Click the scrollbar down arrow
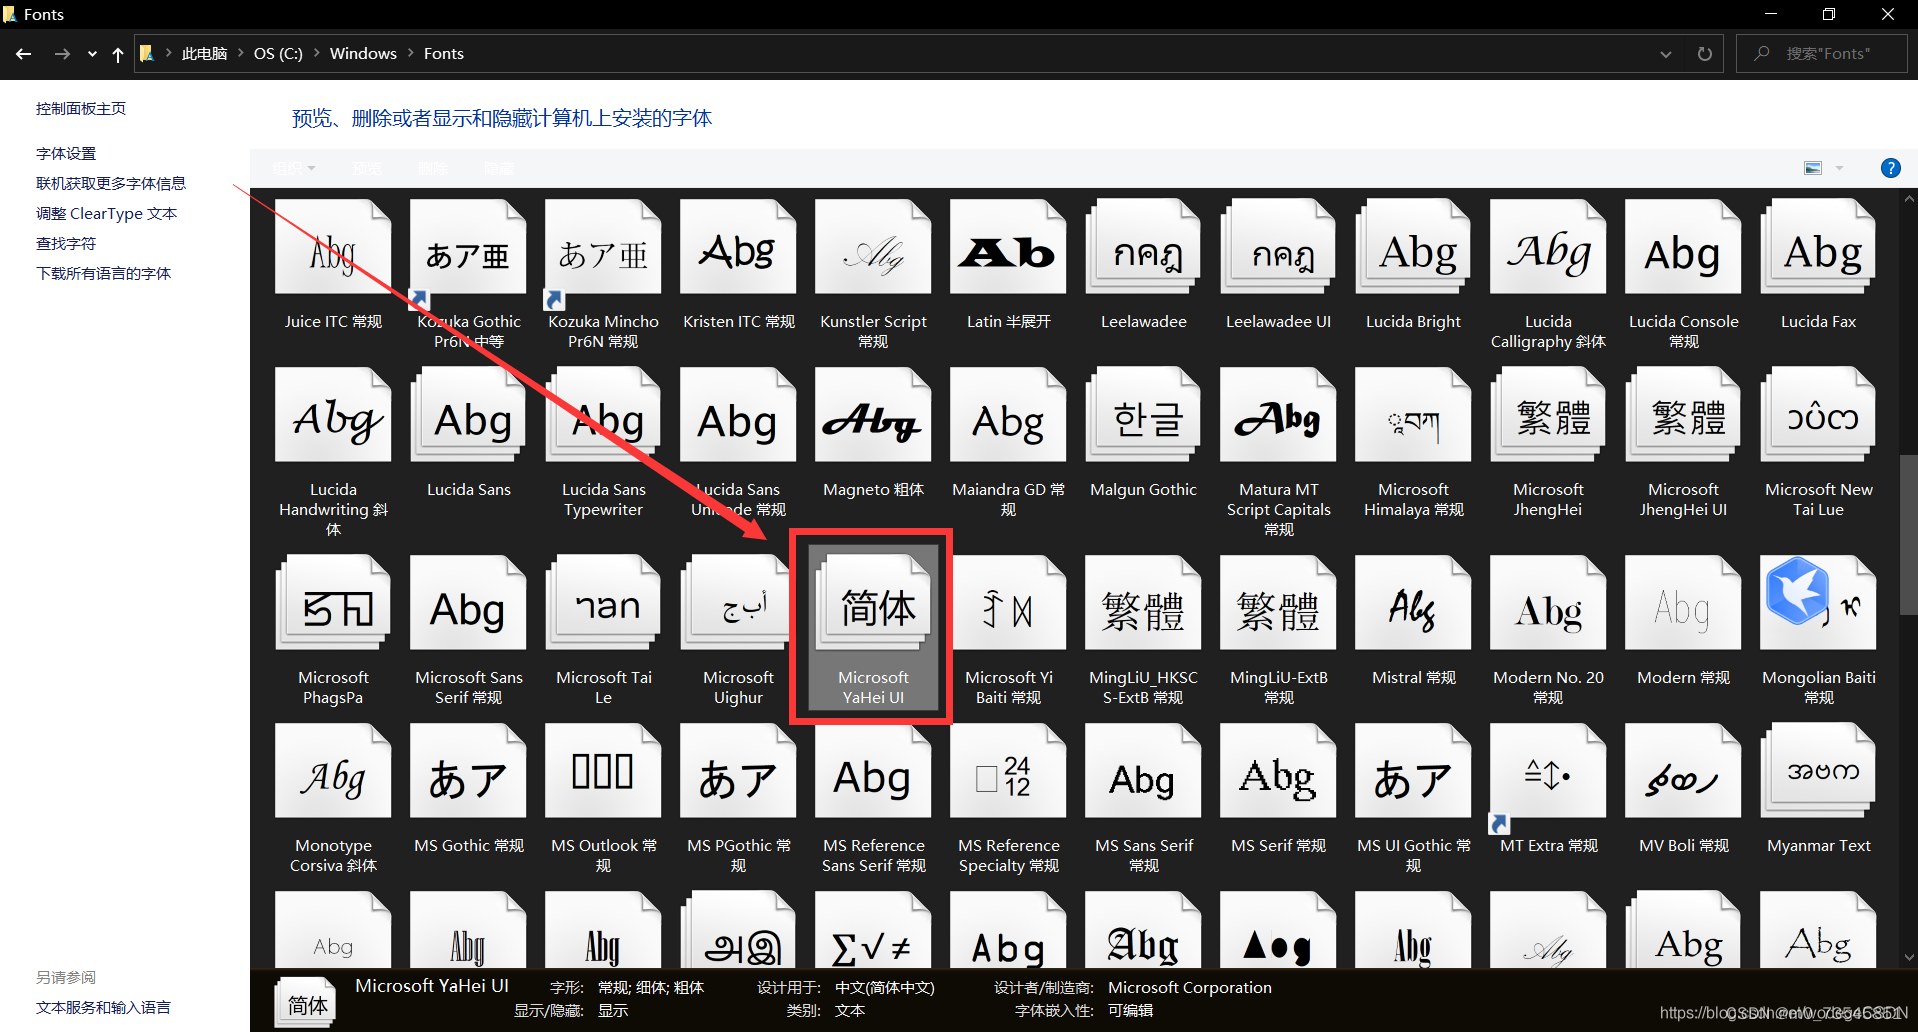 [x=1908, y=957]
